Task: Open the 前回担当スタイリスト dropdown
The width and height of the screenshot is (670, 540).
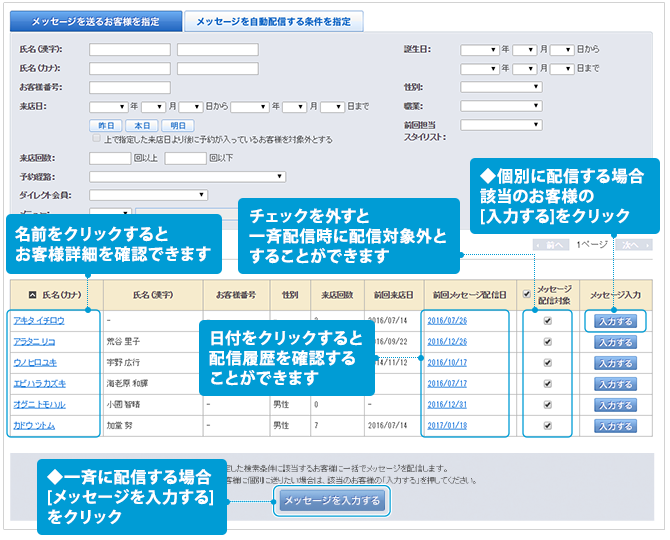Action: tap(500, 125)
